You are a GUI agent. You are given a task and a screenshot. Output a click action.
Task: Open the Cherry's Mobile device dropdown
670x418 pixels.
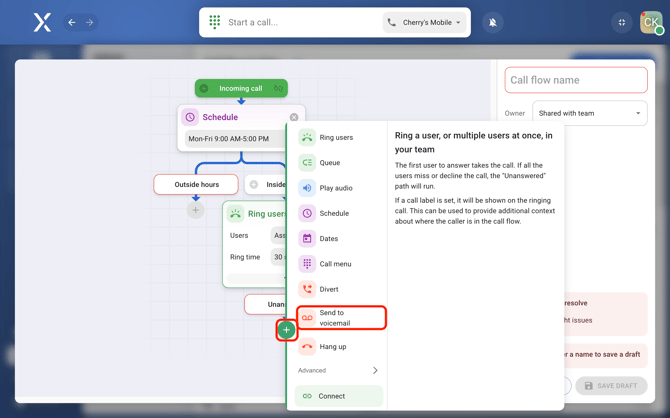point(425,22)
